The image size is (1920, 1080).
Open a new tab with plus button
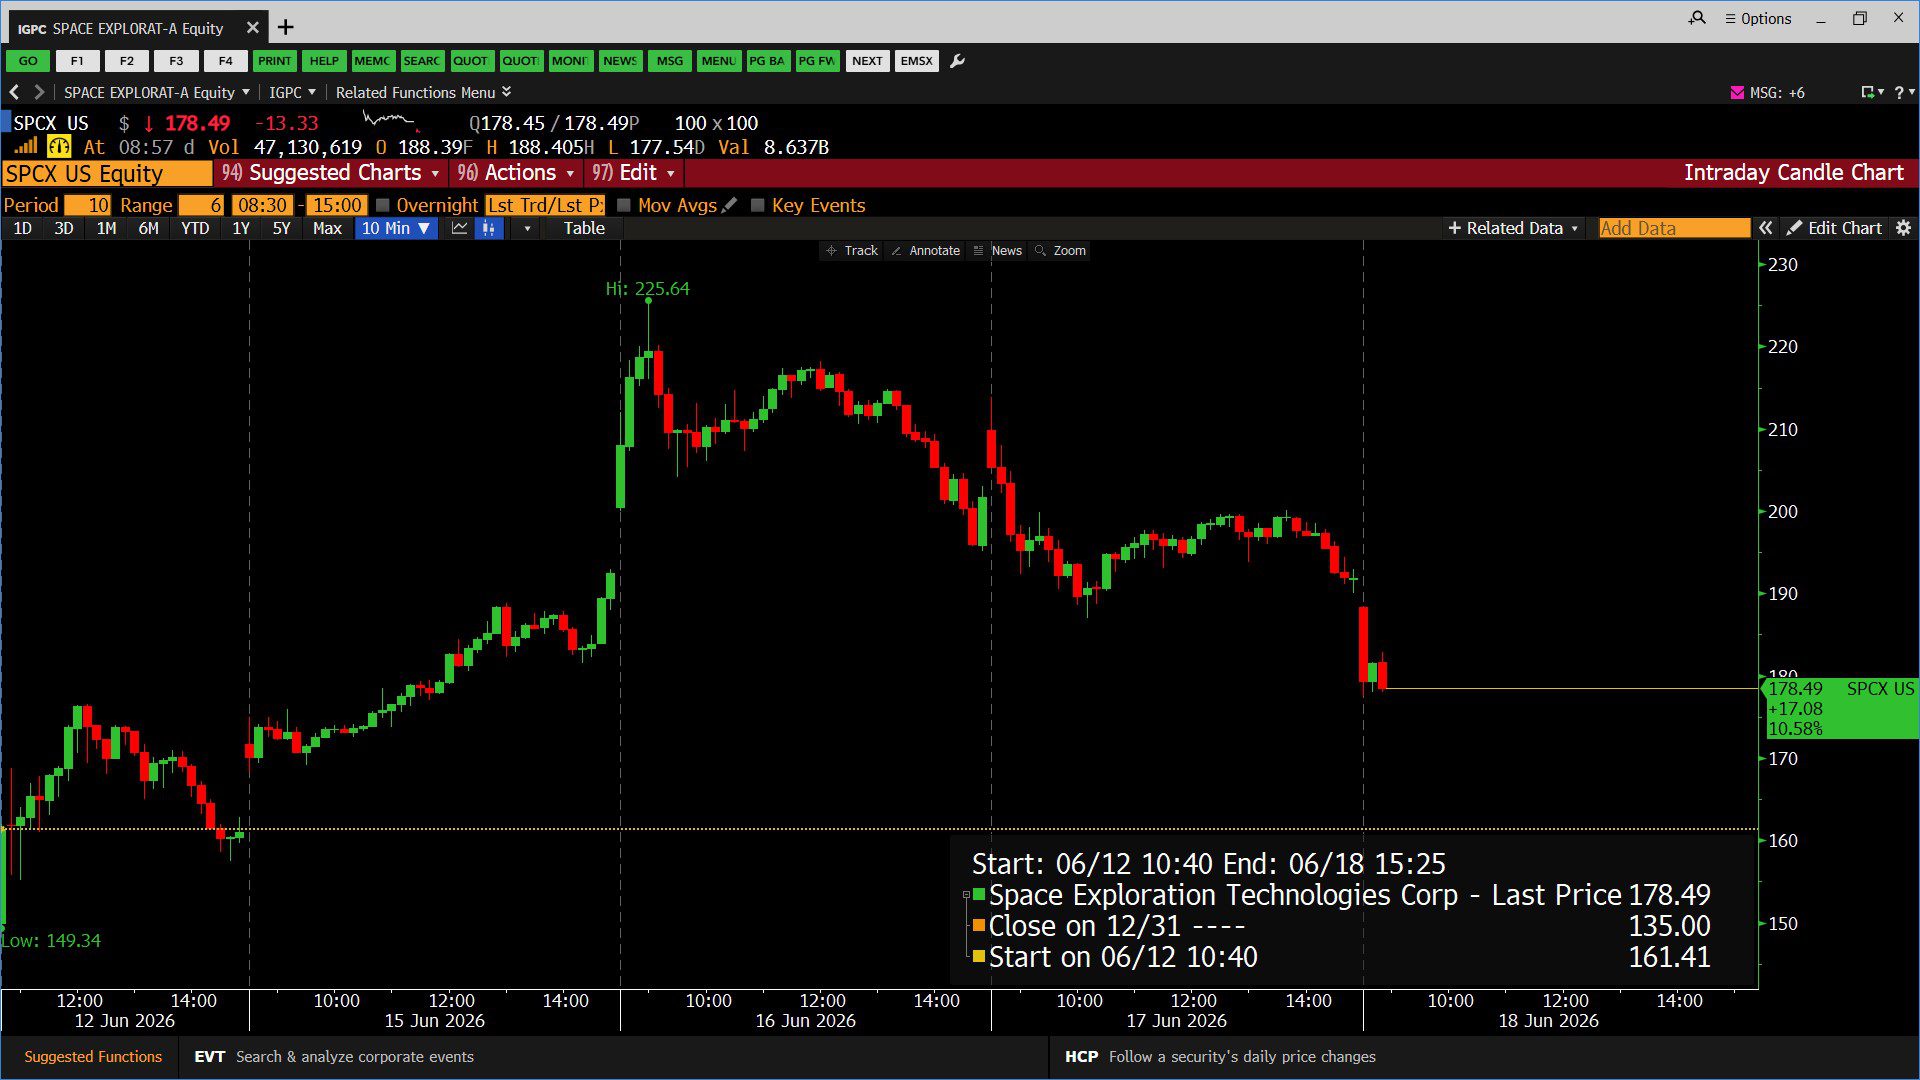285,27
